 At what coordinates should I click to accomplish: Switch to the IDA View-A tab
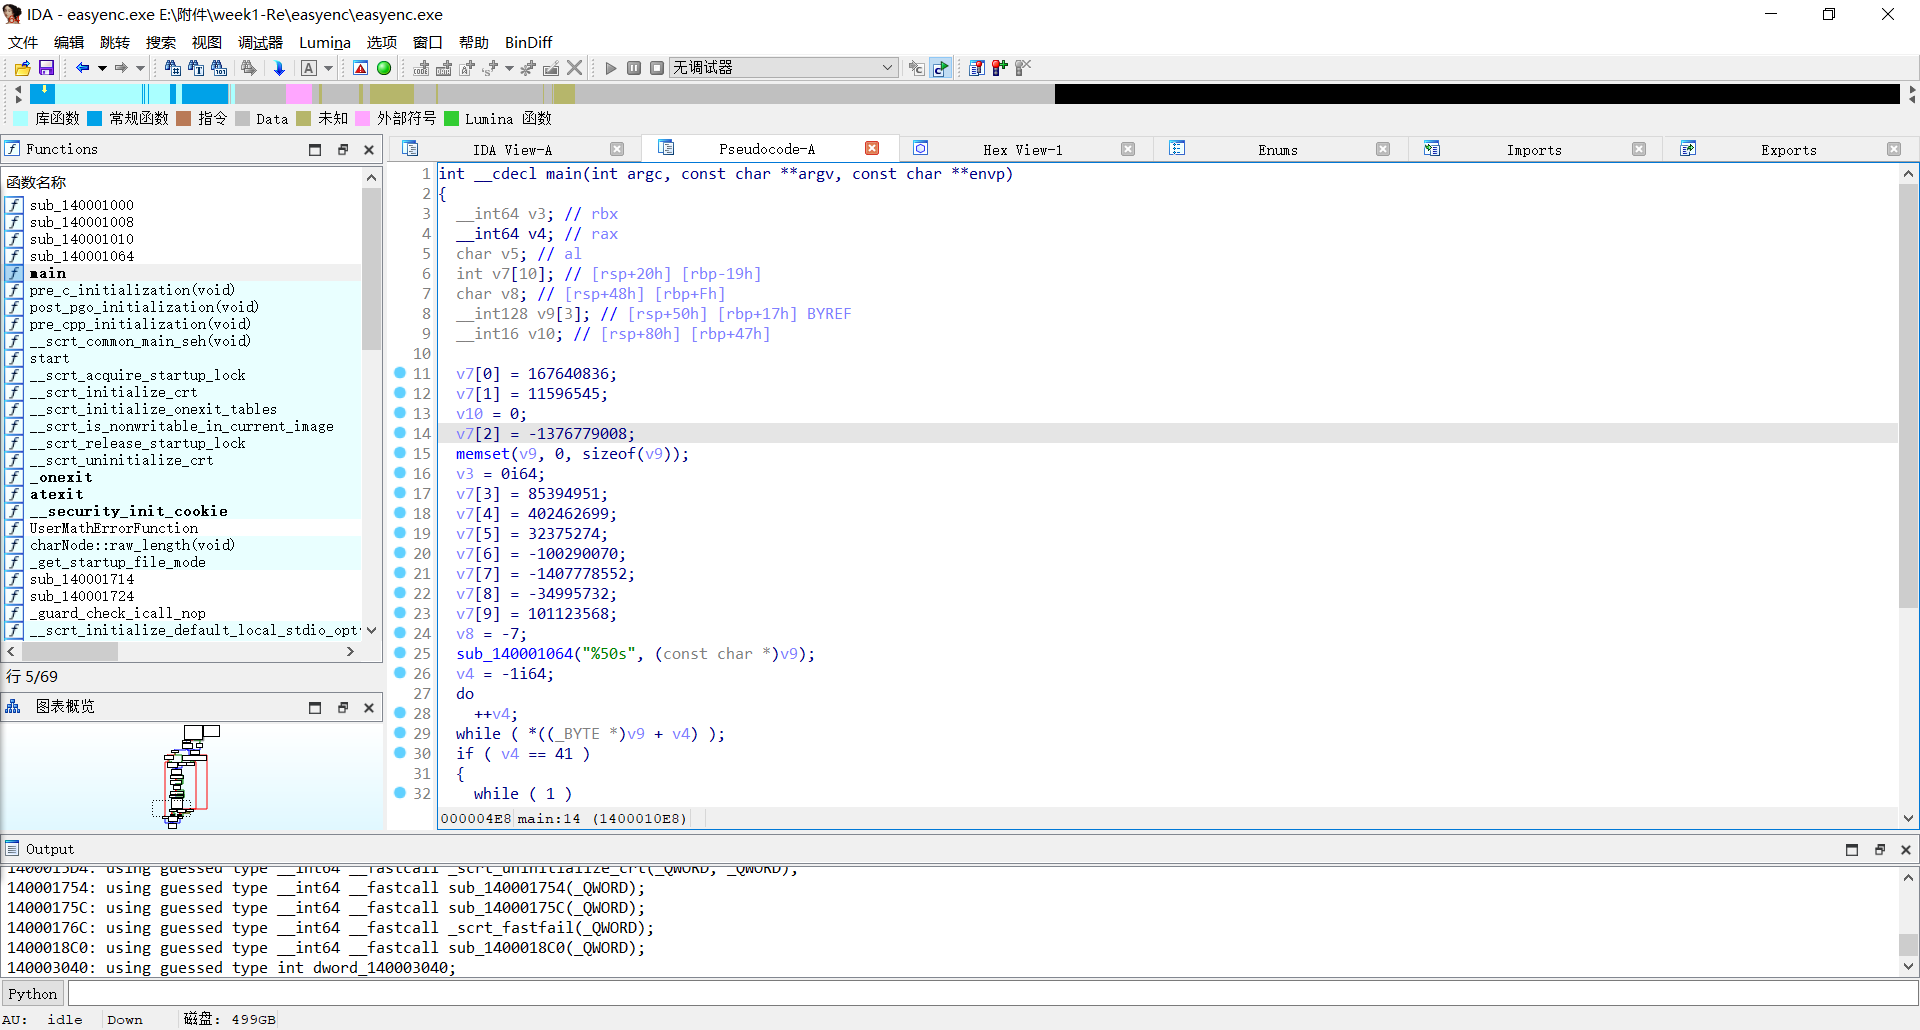(x=512, y=150)
